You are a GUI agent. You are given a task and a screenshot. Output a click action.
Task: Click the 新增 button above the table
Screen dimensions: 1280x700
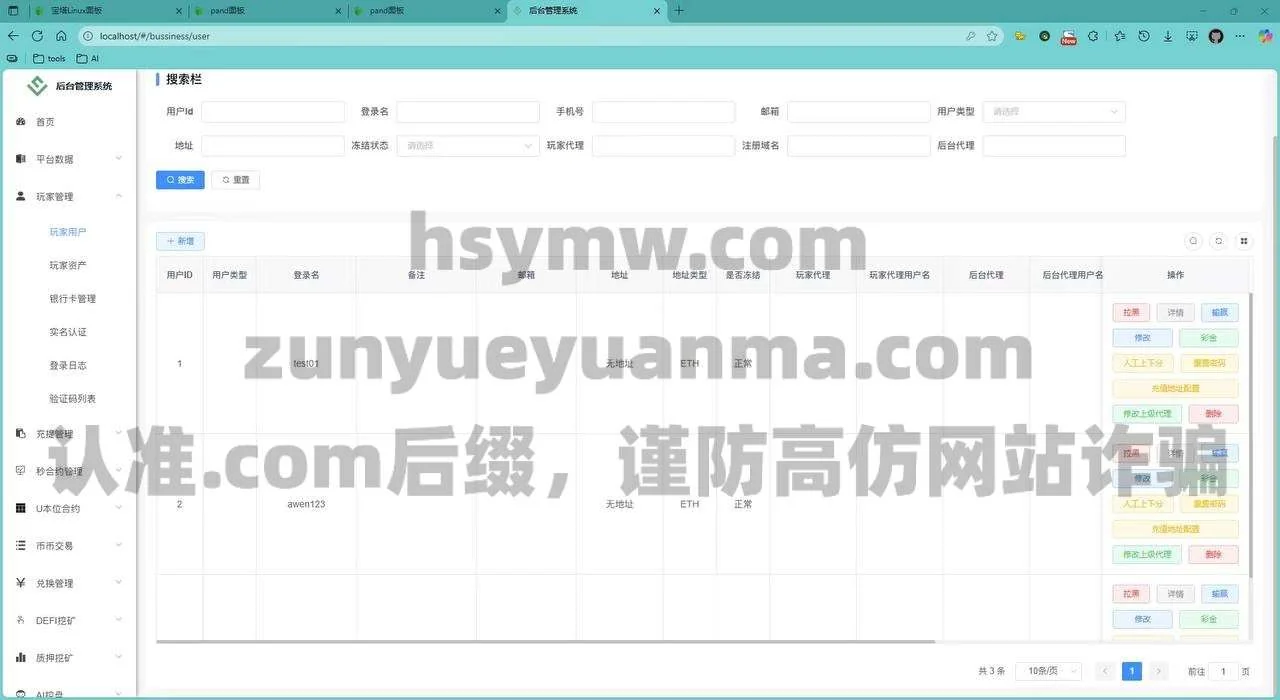point(180,241)
